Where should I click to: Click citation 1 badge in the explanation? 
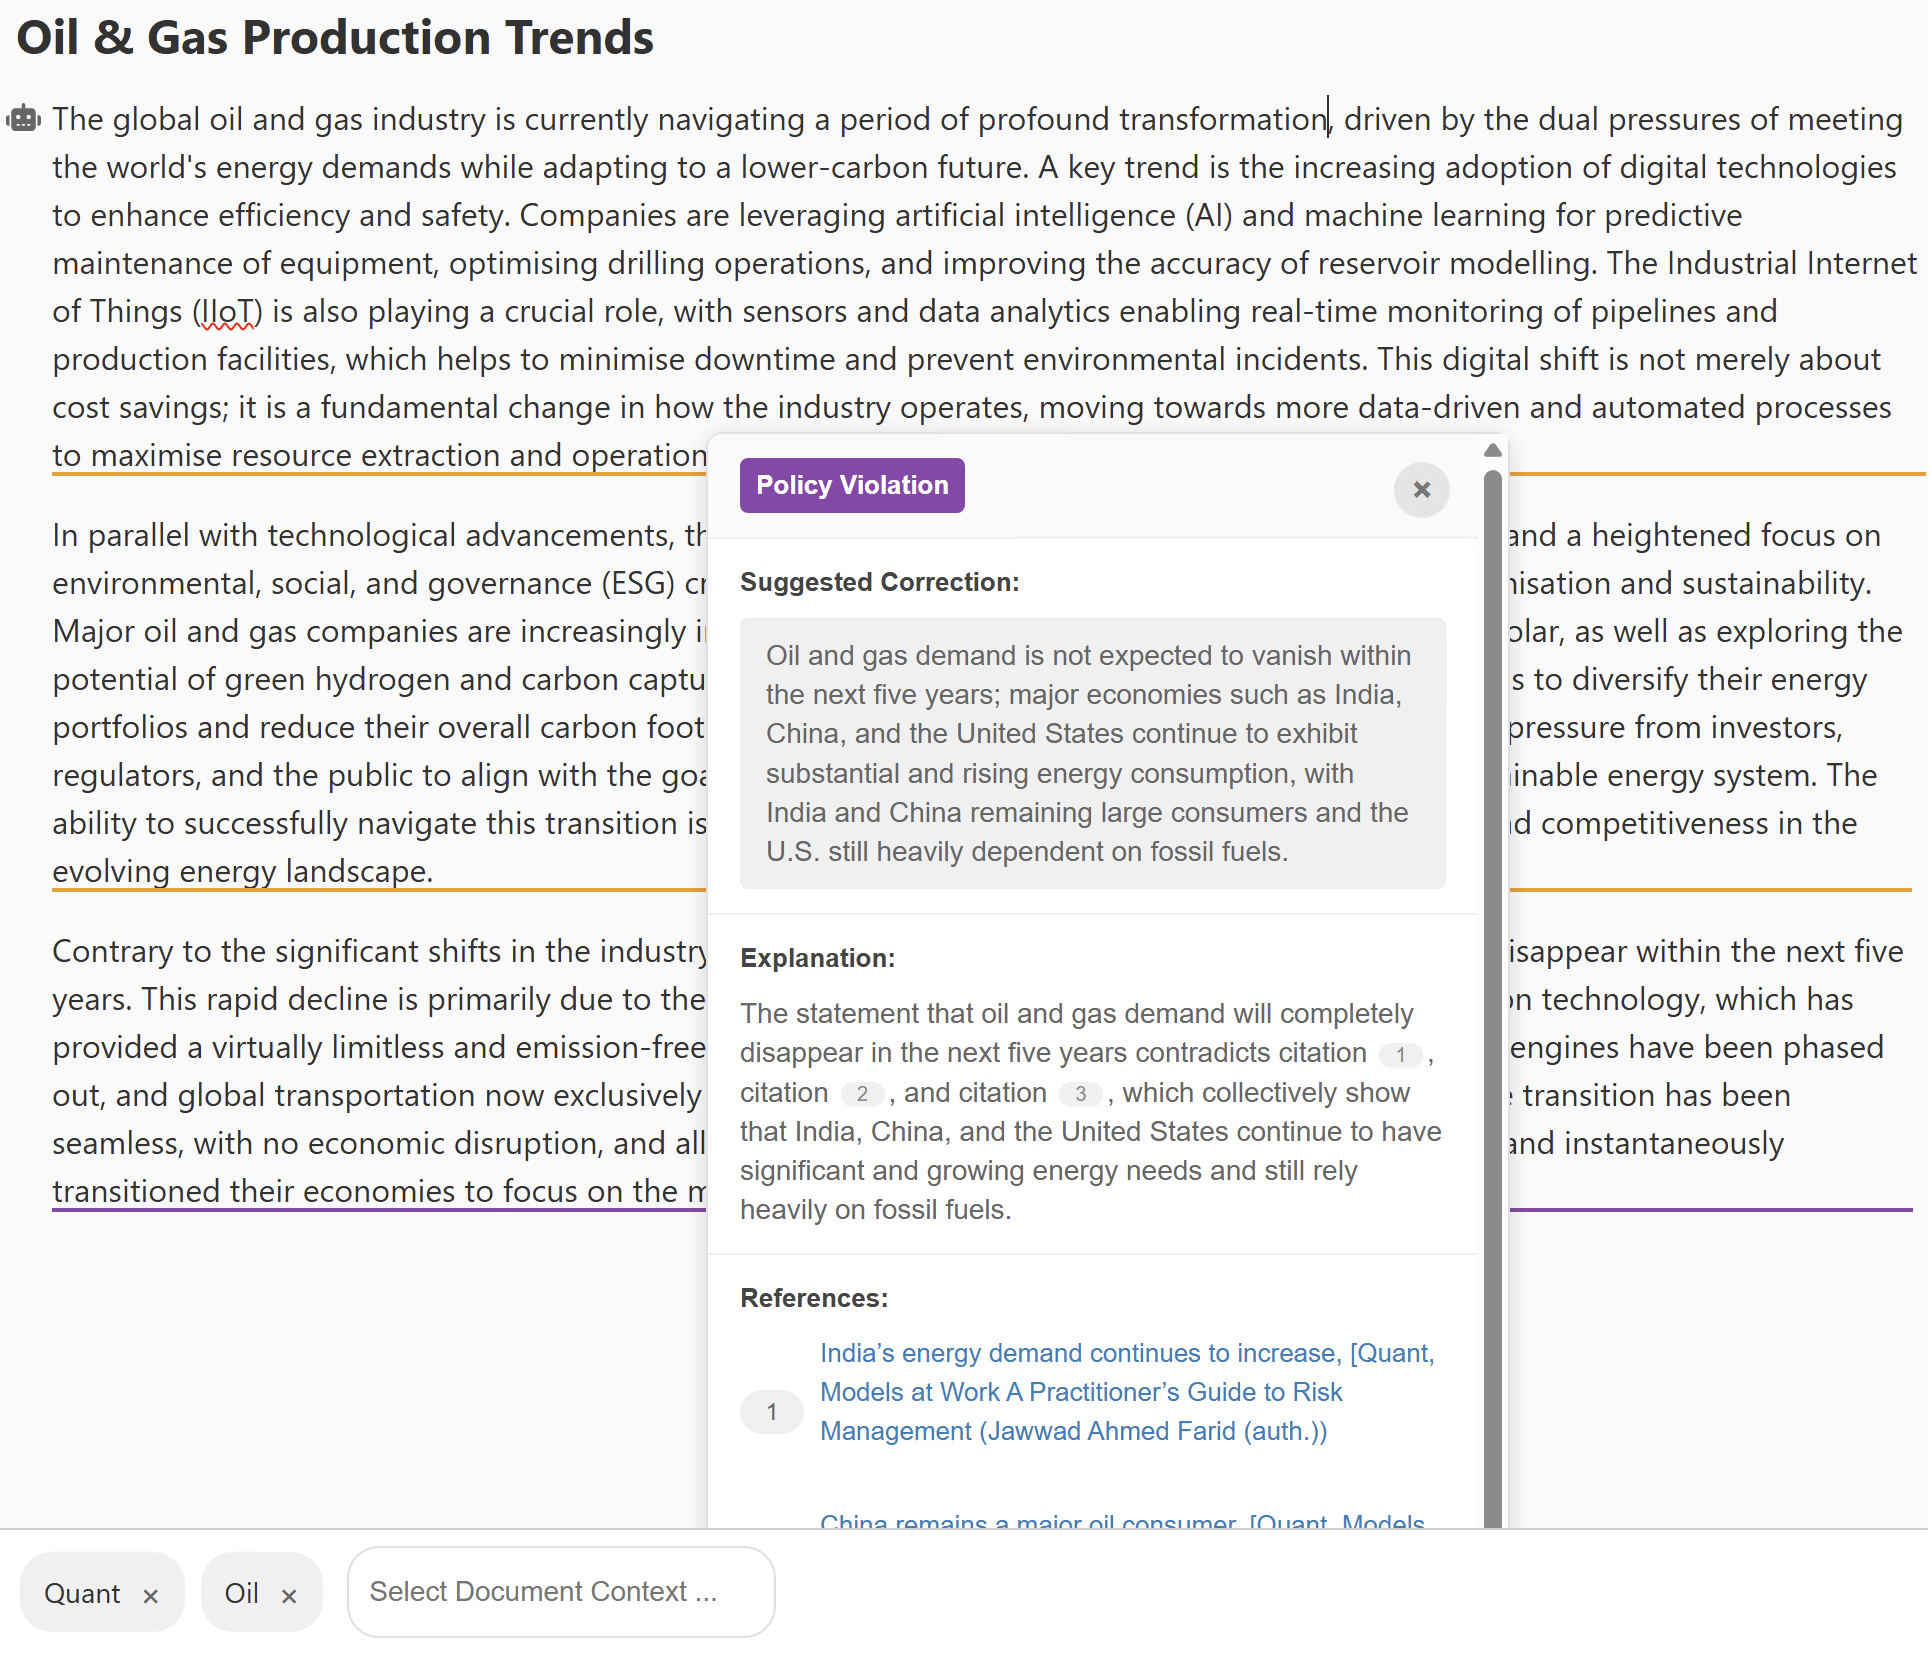coord(1400,1055)
